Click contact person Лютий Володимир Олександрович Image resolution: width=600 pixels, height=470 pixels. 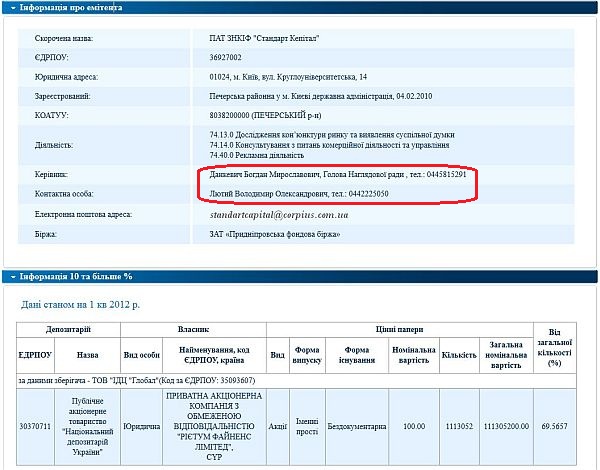(268, 194)
